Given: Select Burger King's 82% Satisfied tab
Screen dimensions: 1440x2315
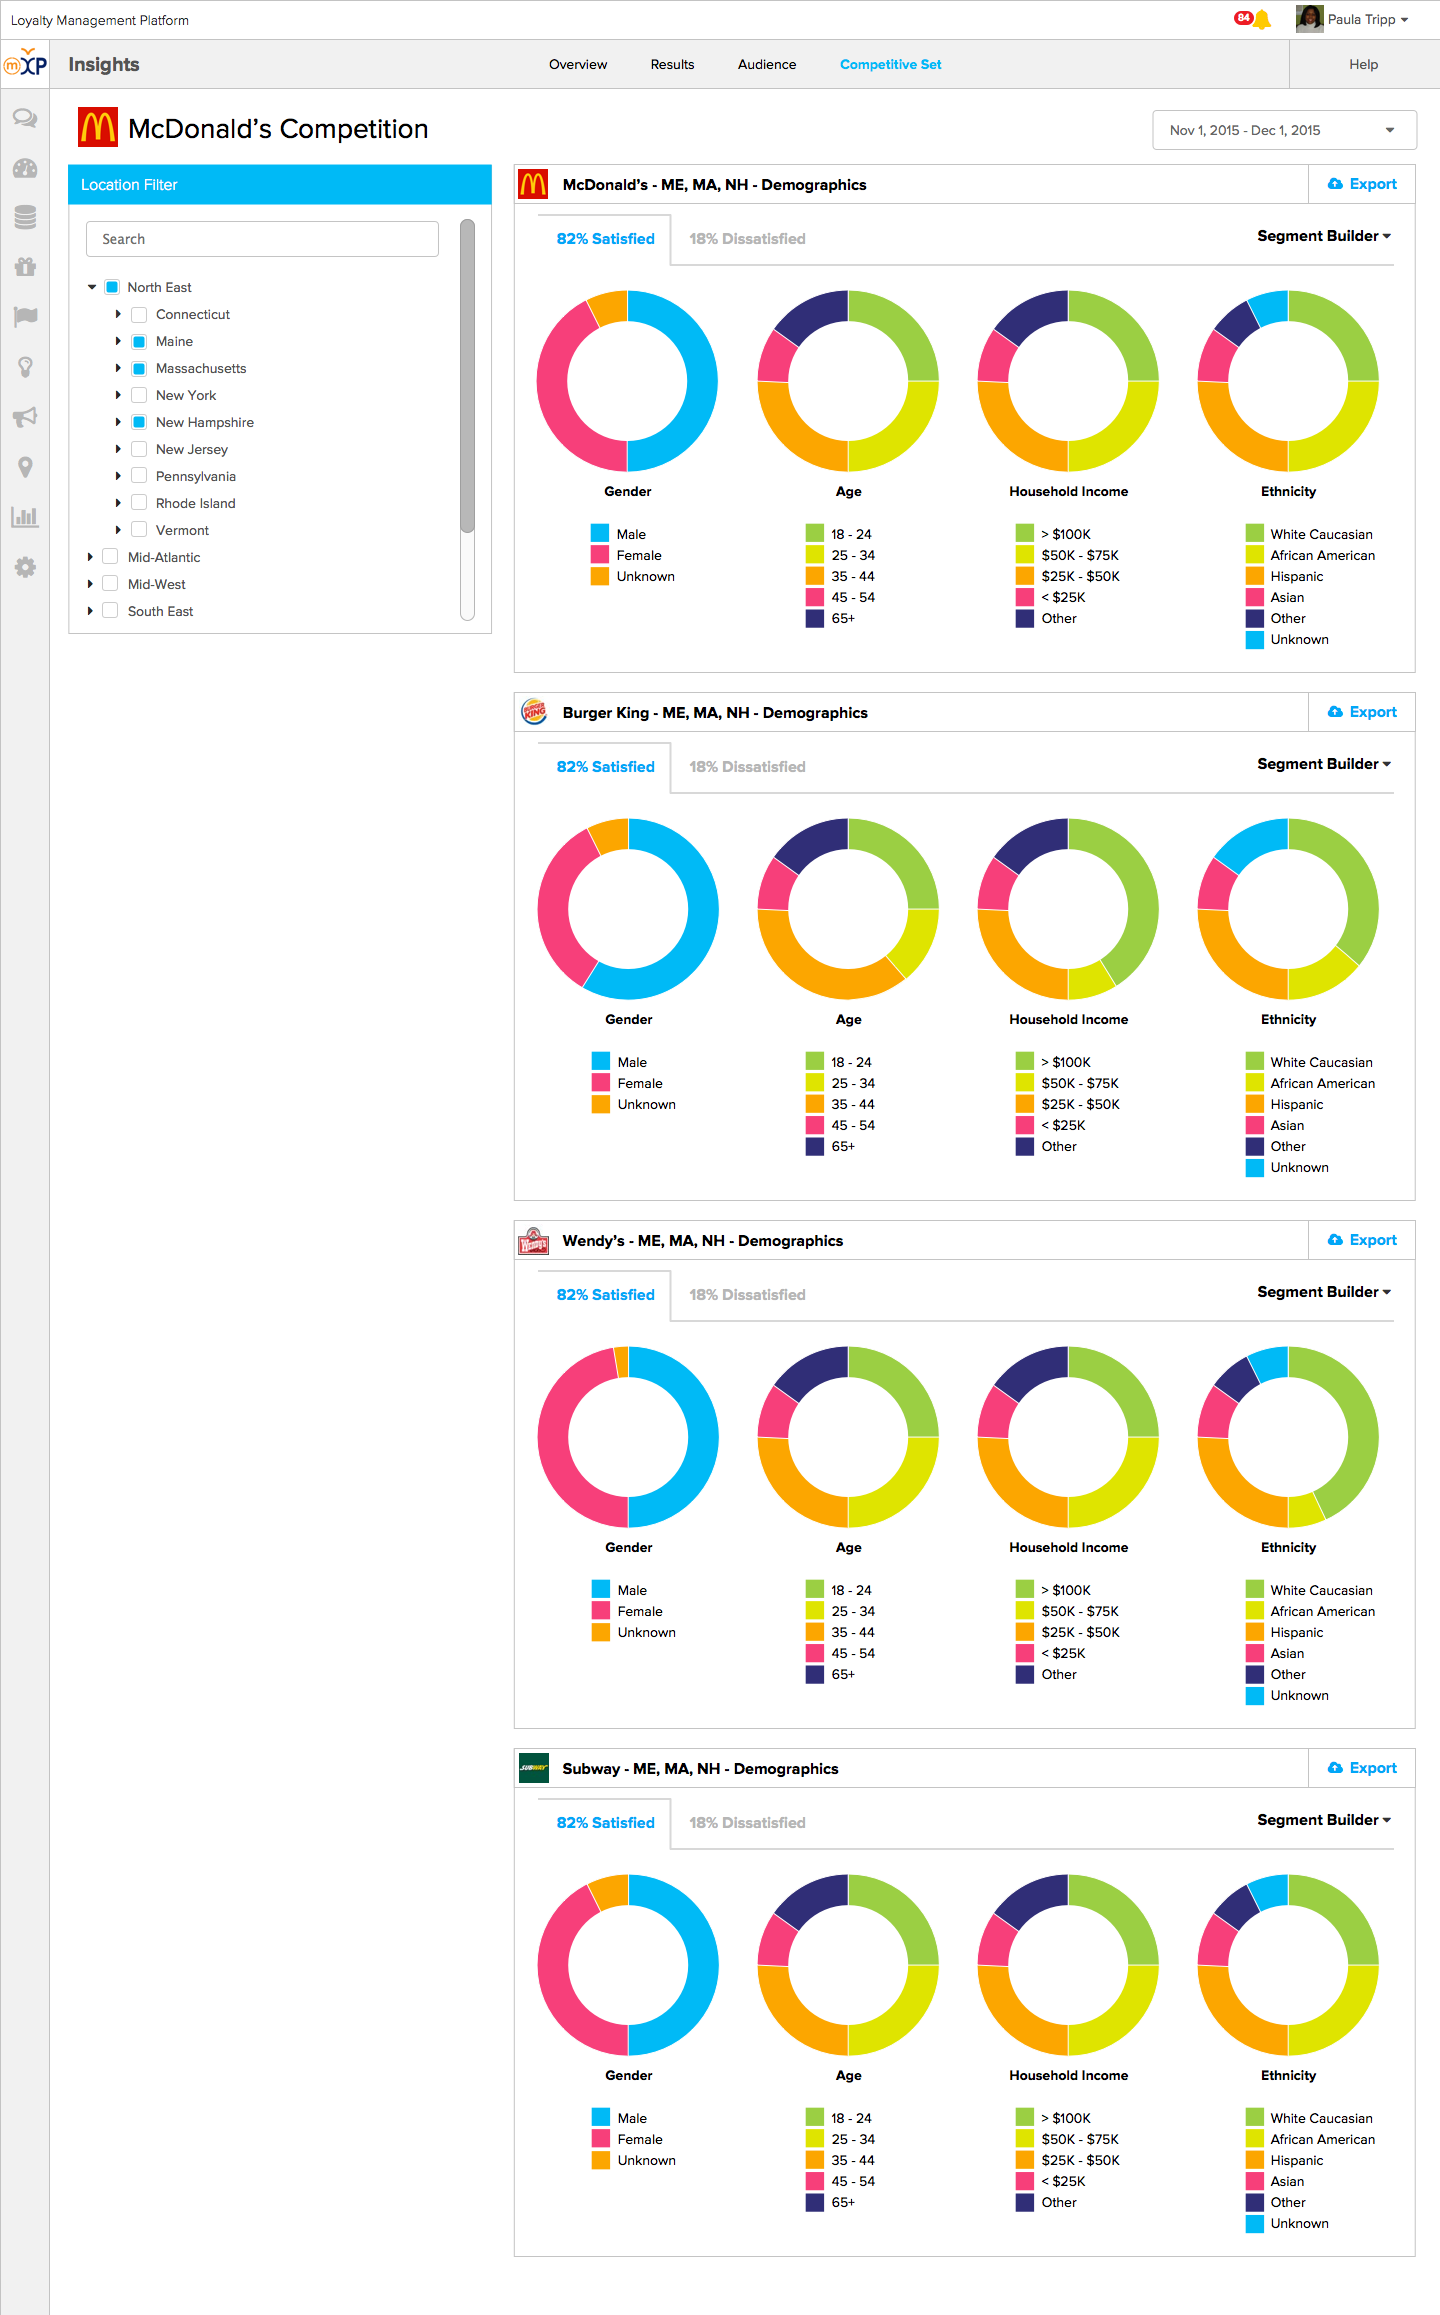Looking at the screenshot, I should (605, 766).
